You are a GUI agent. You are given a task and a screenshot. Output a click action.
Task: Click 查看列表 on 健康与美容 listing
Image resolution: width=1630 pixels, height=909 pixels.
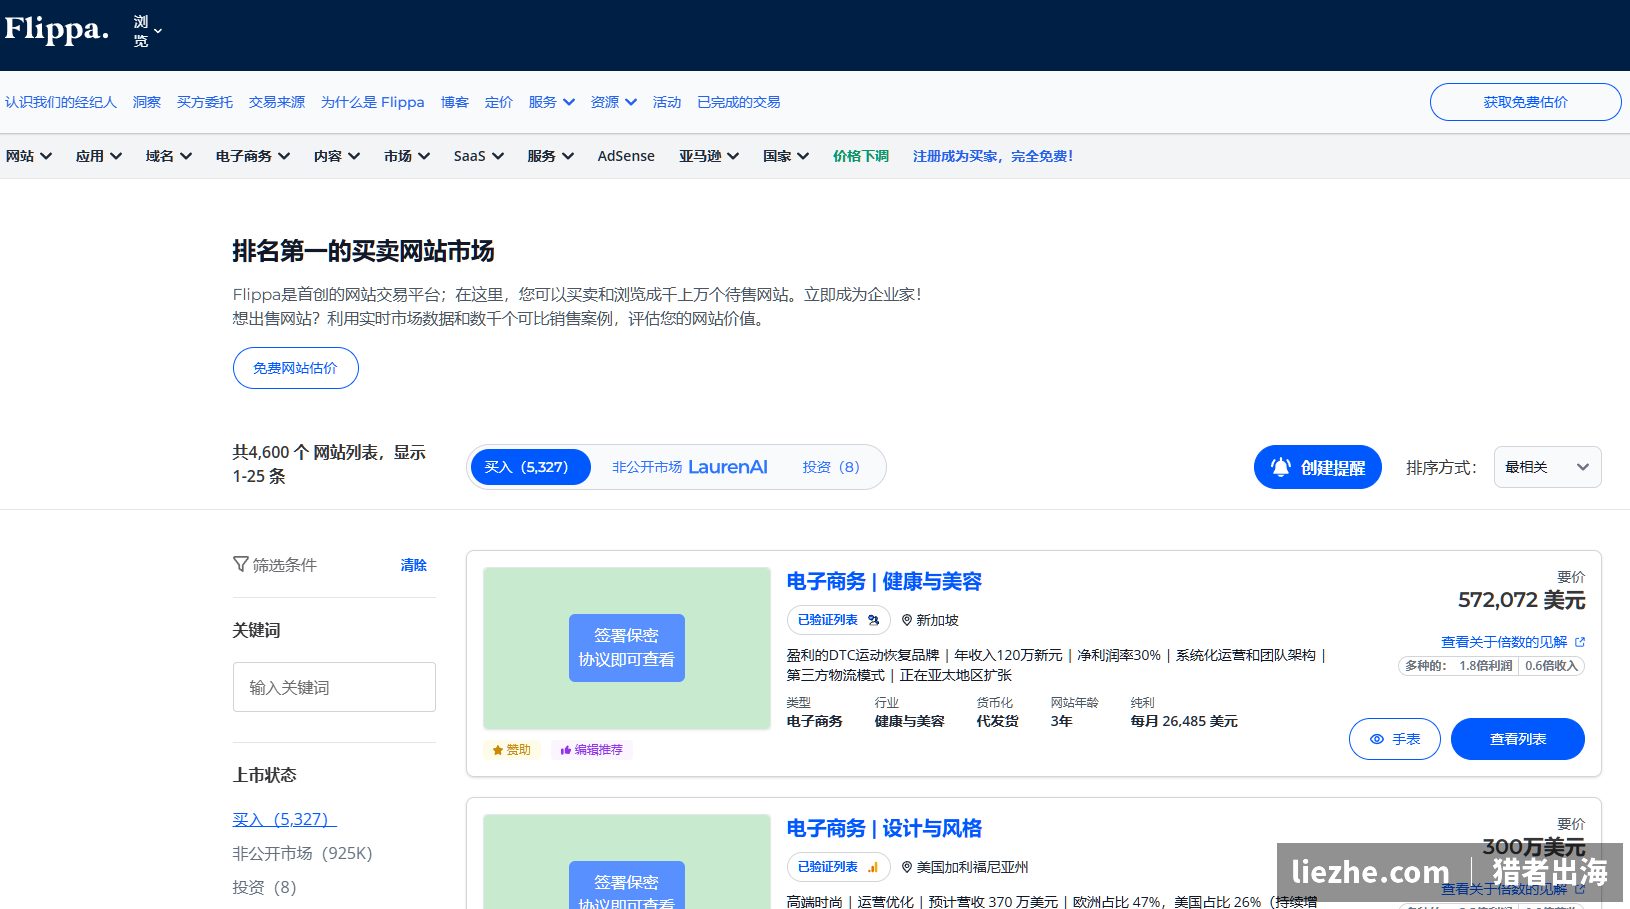coord(1518,739)
